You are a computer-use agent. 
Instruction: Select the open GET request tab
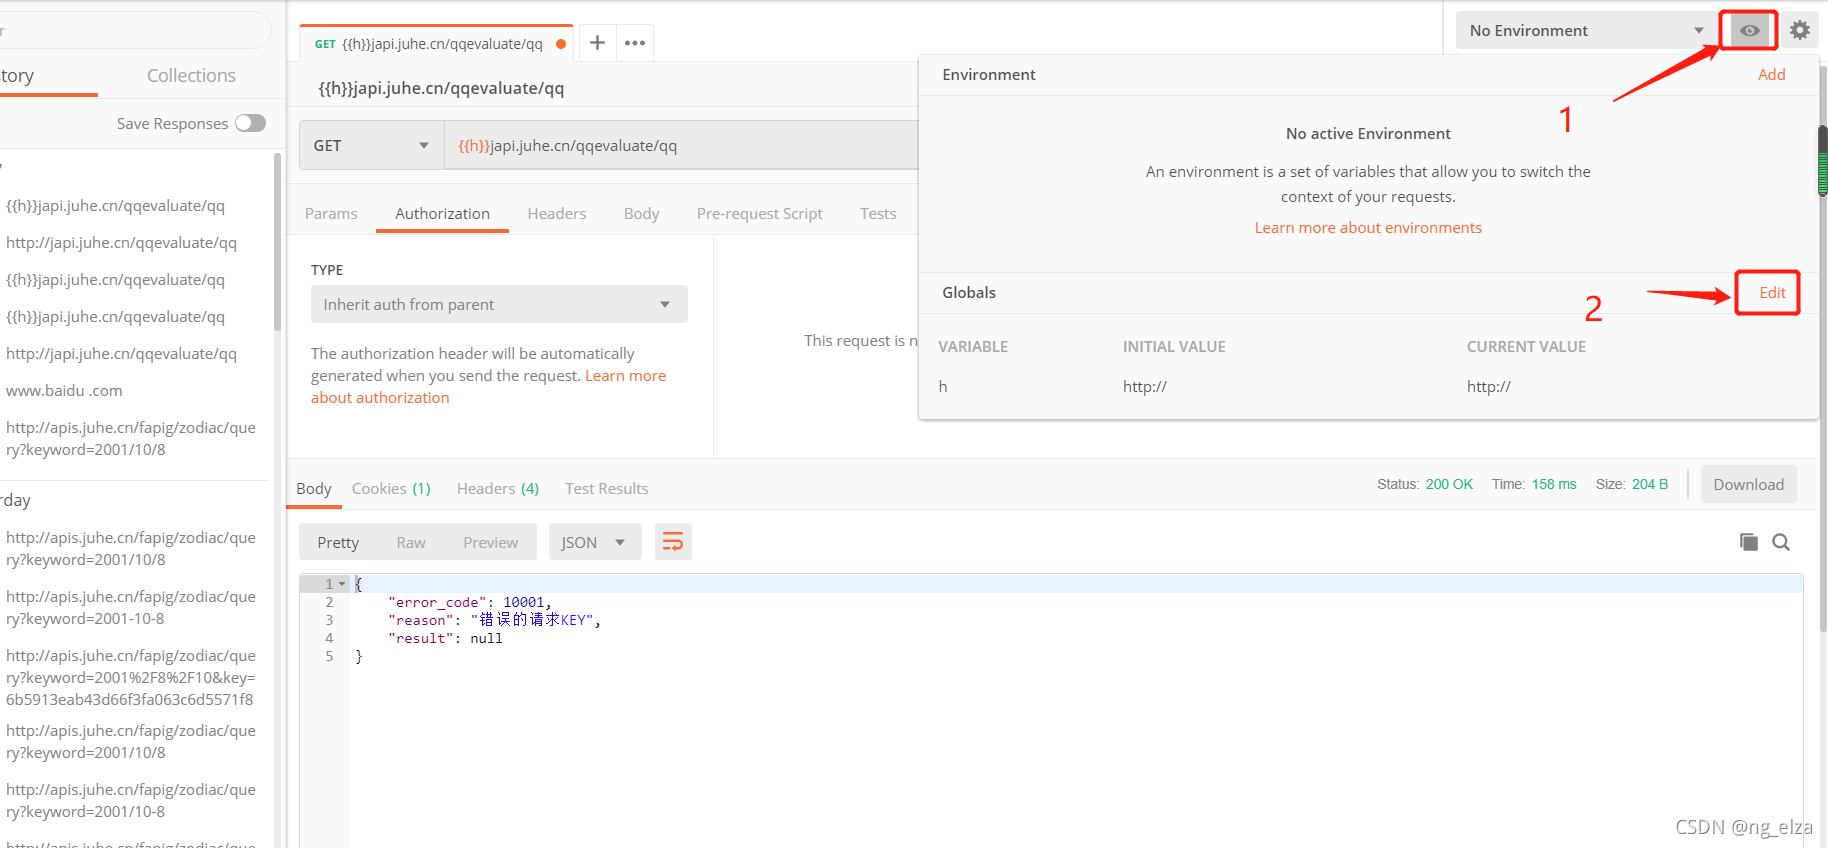[436, 44]
